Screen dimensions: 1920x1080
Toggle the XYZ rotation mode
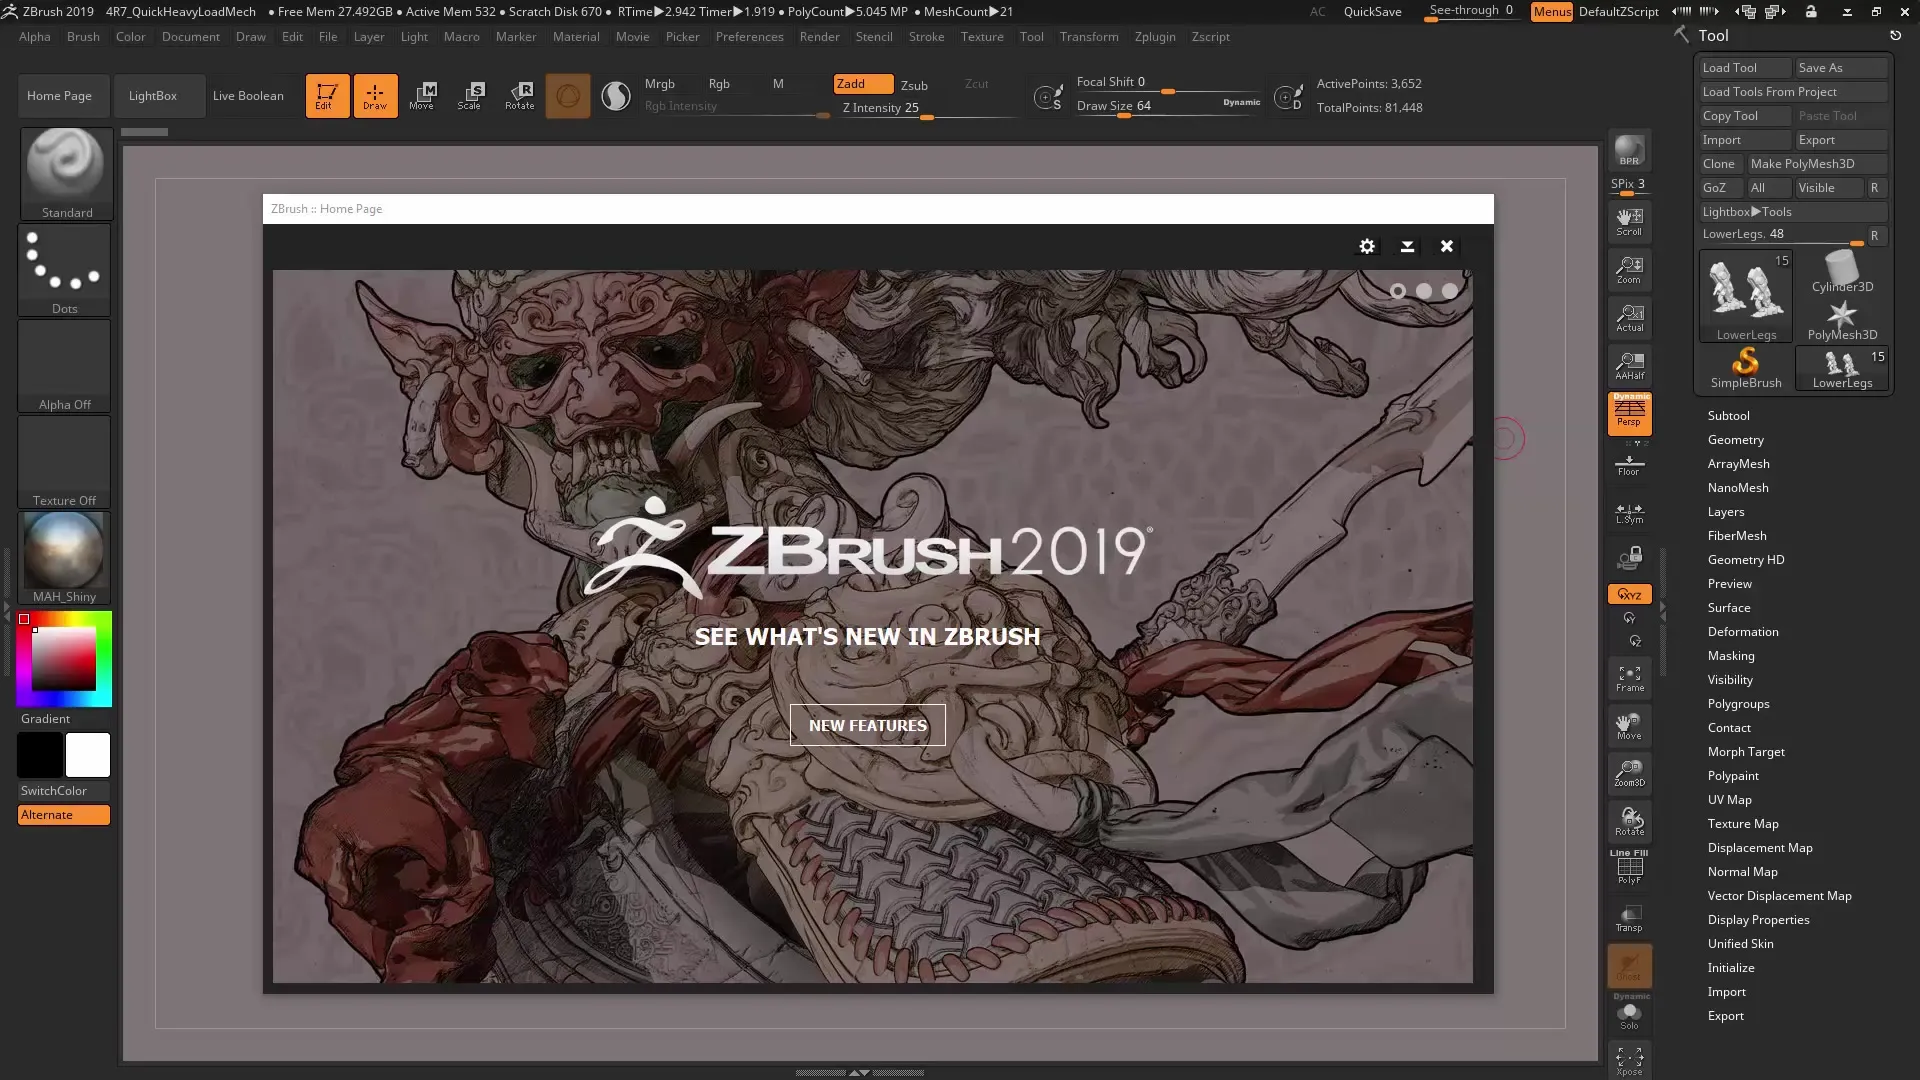(x=1629, y=594)
